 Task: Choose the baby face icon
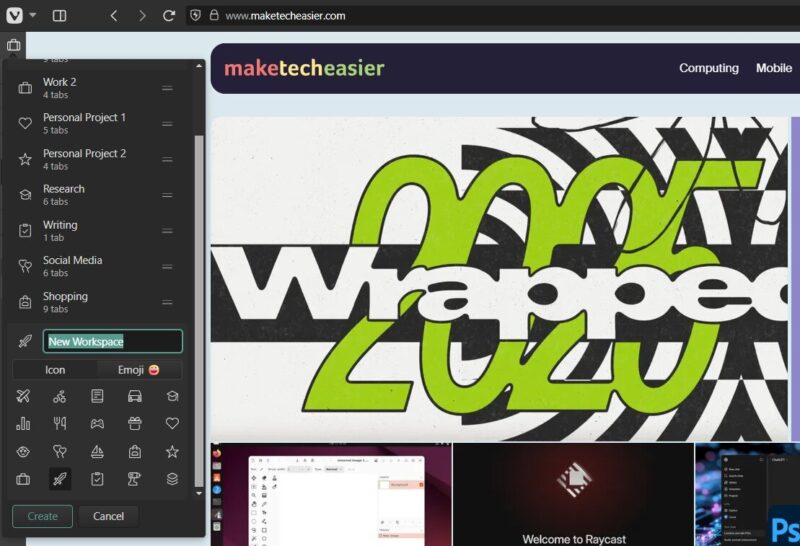click(23, 452)
